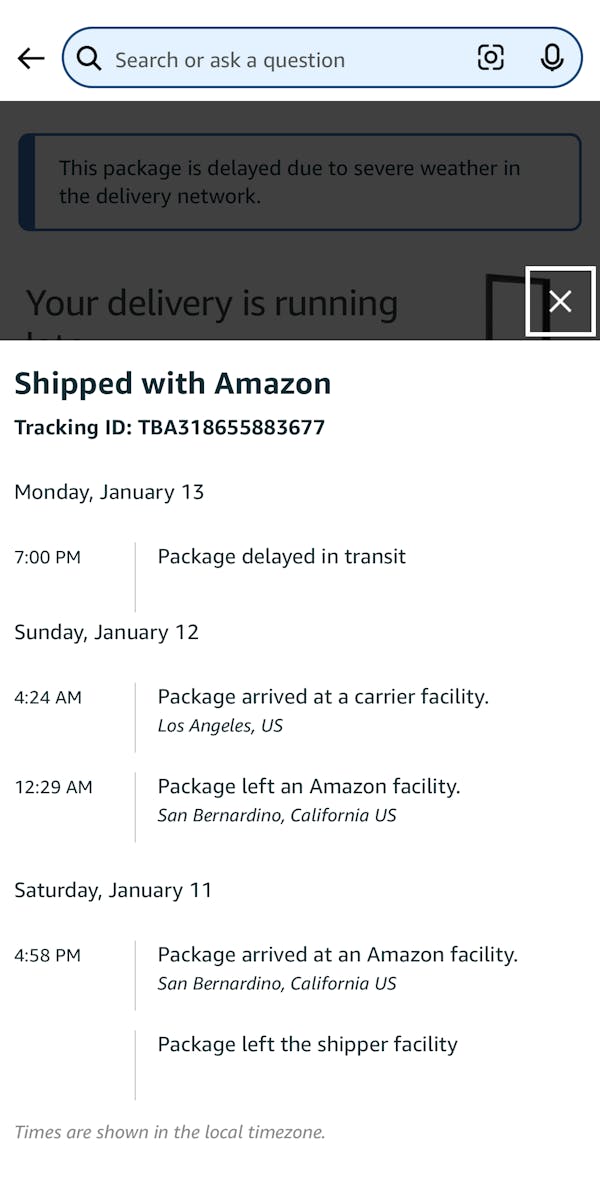600x1200 pixels.
Task: Open the camera lens scanner
Action: tap(490, 59)
